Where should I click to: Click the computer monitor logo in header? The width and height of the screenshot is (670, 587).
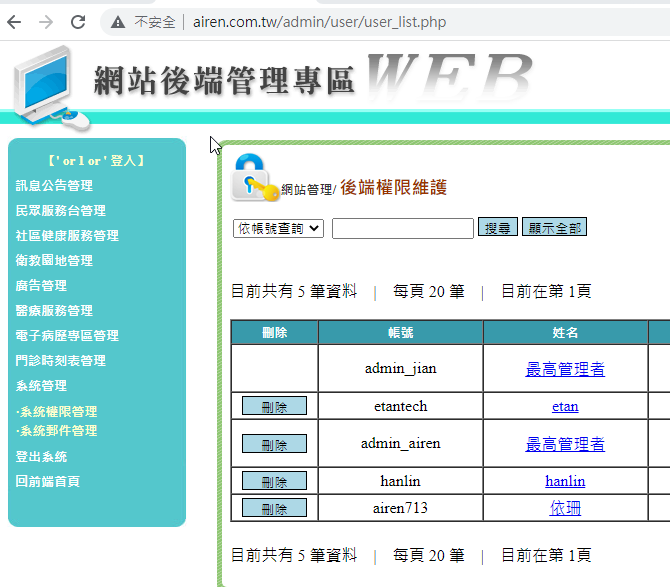click(x=50, y=88)
